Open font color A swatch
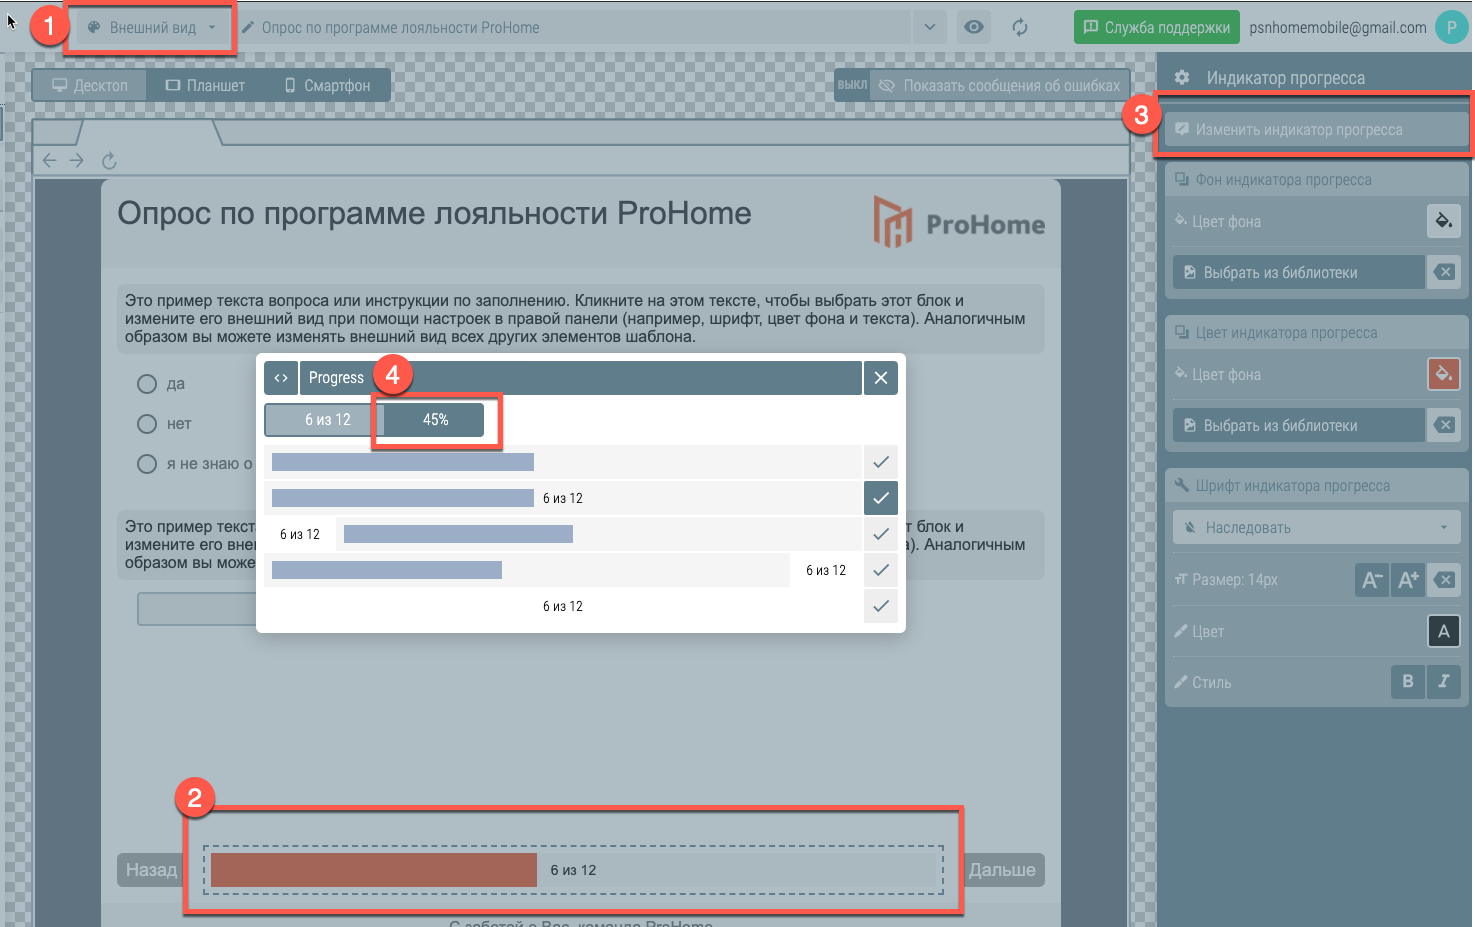Image resolution: width=1475 pixels, height=927 pixels. click(1444, 631)
